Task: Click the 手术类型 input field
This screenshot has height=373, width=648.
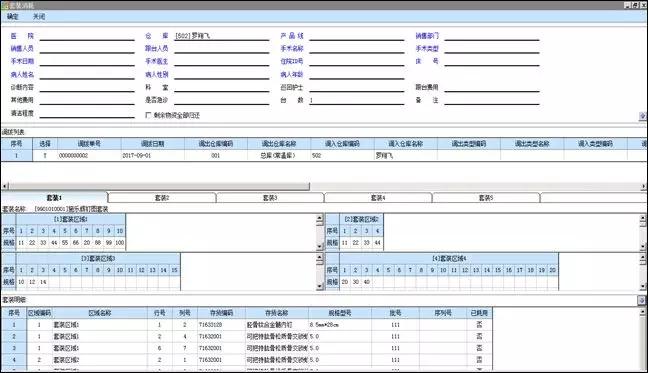Action: click(492, 48)
